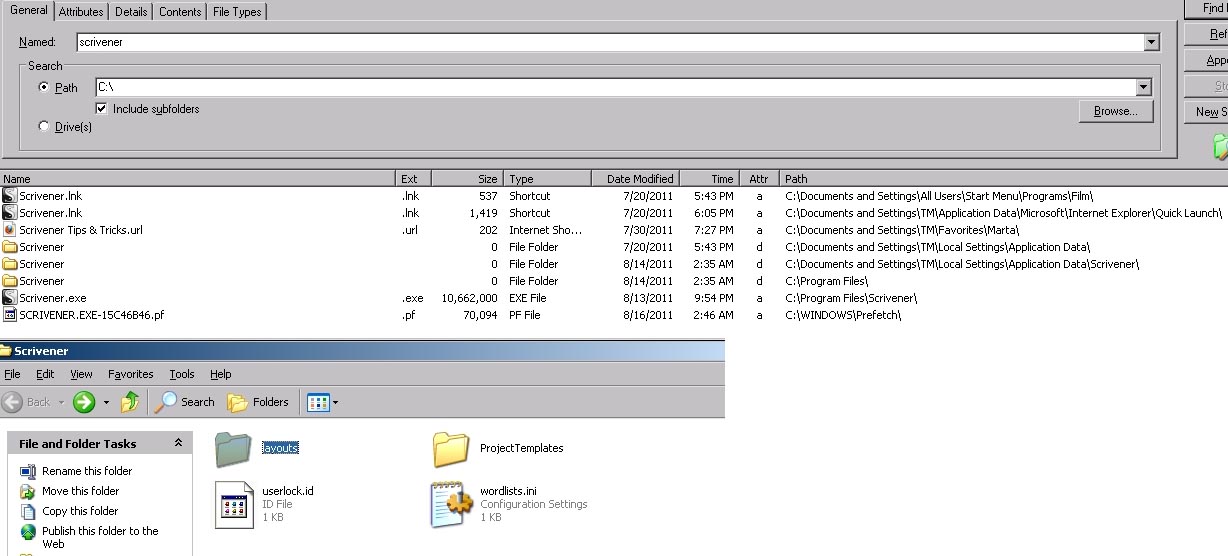Select the Path radio button
The width and height of the screenshot is (1228, 556).
(x=43, y=87)
